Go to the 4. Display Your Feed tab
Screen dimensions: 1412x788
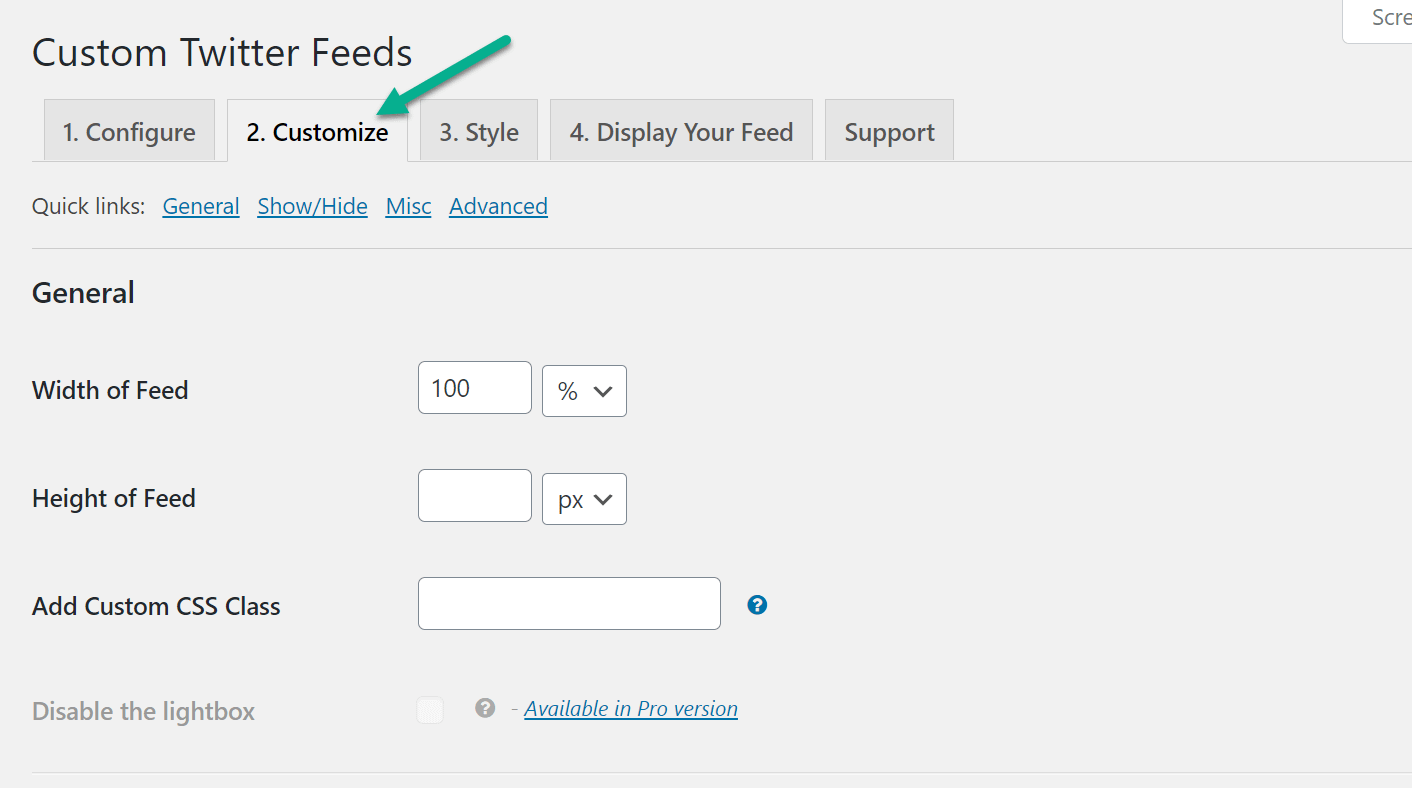(681, 132)
